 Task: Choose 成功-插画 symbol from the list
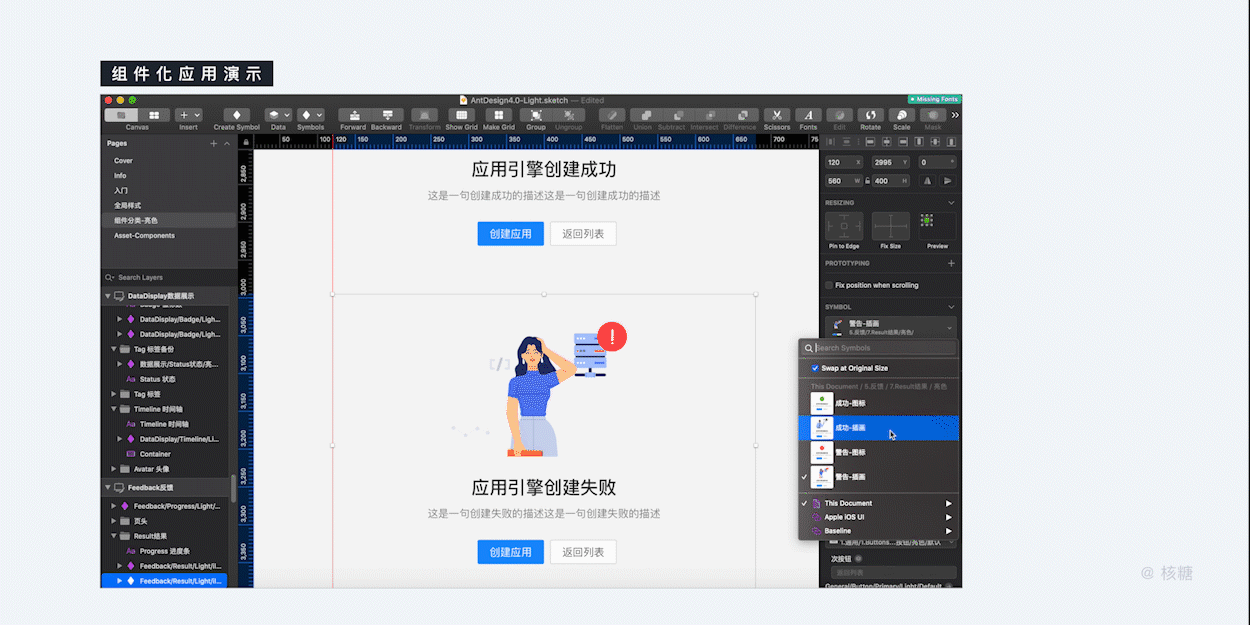point(879,428)
